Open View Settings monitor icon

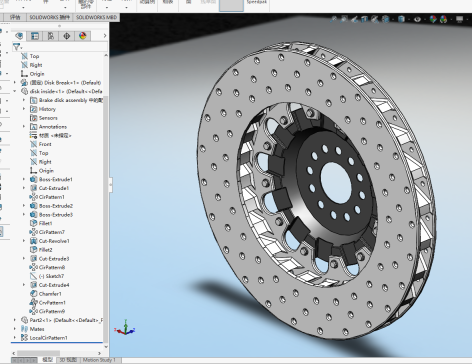[x=460, y=19]
